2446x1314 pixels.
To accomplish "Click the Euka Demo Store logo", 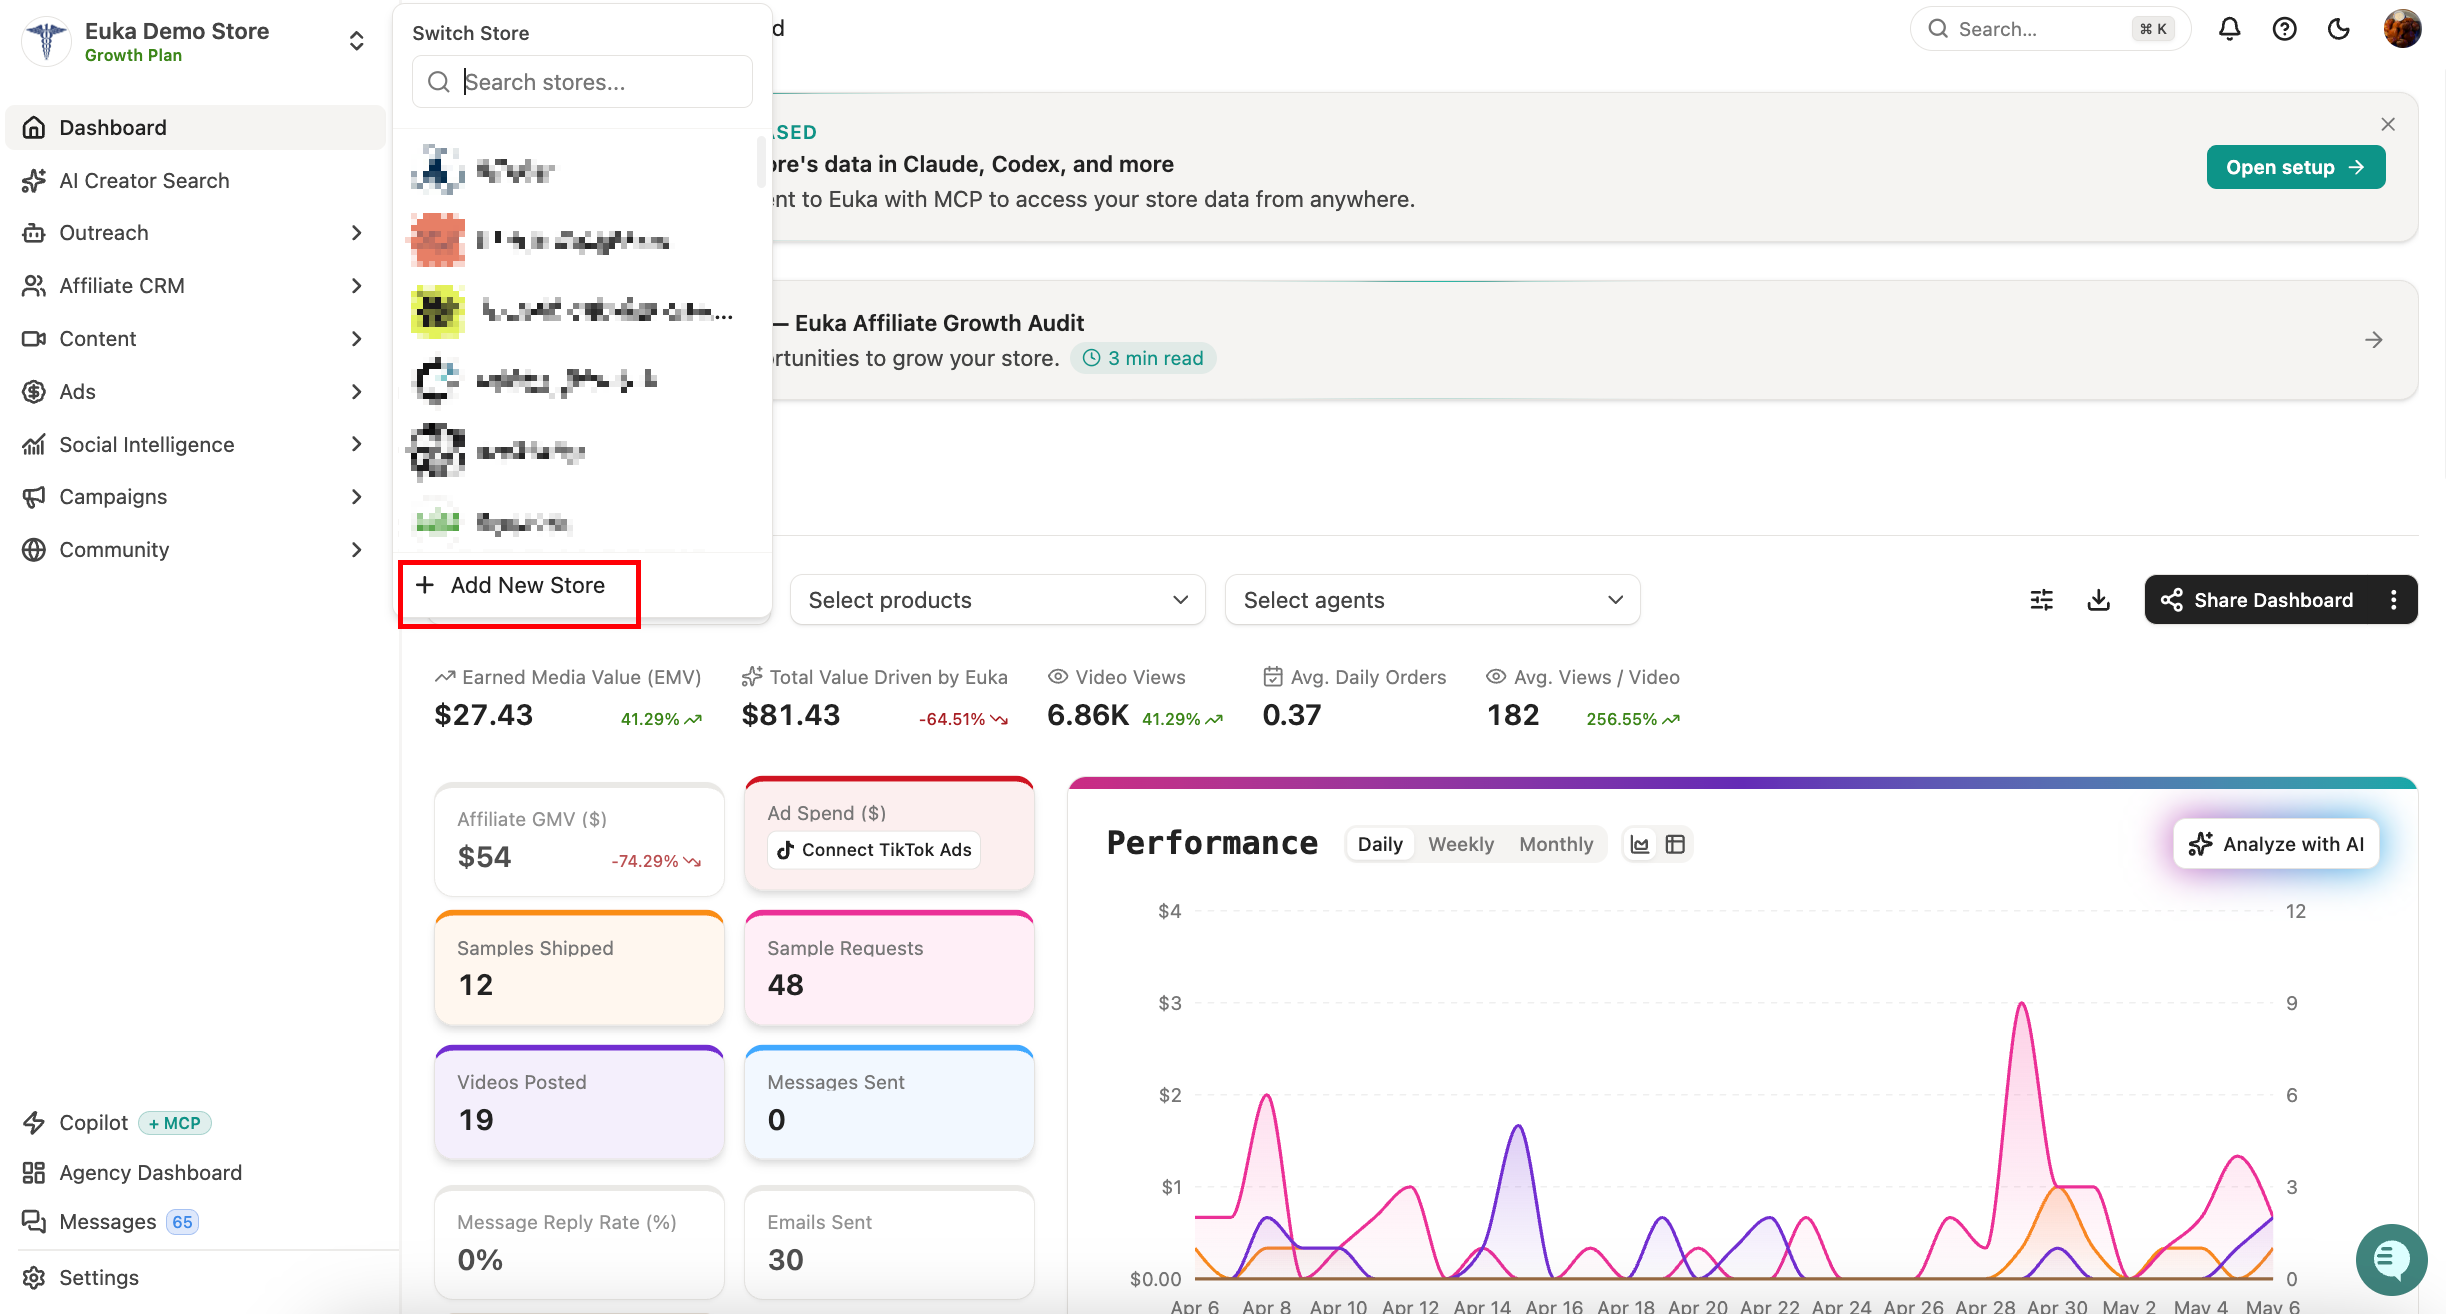I will coord(46,41).
